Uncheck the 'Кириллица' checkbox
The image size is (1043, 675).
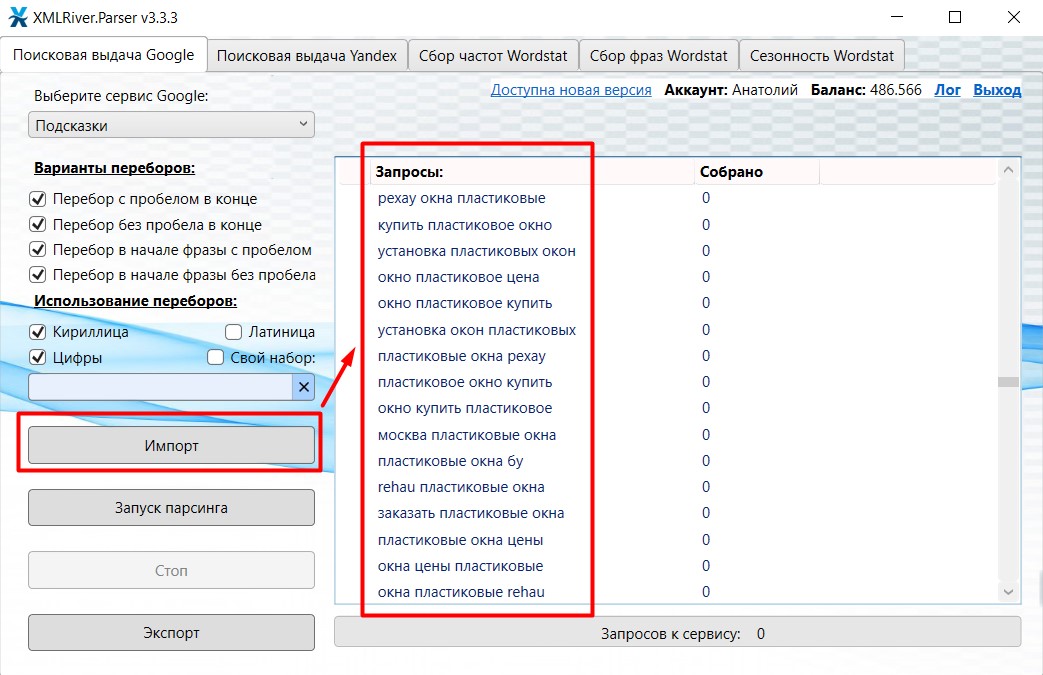(39, 332)
